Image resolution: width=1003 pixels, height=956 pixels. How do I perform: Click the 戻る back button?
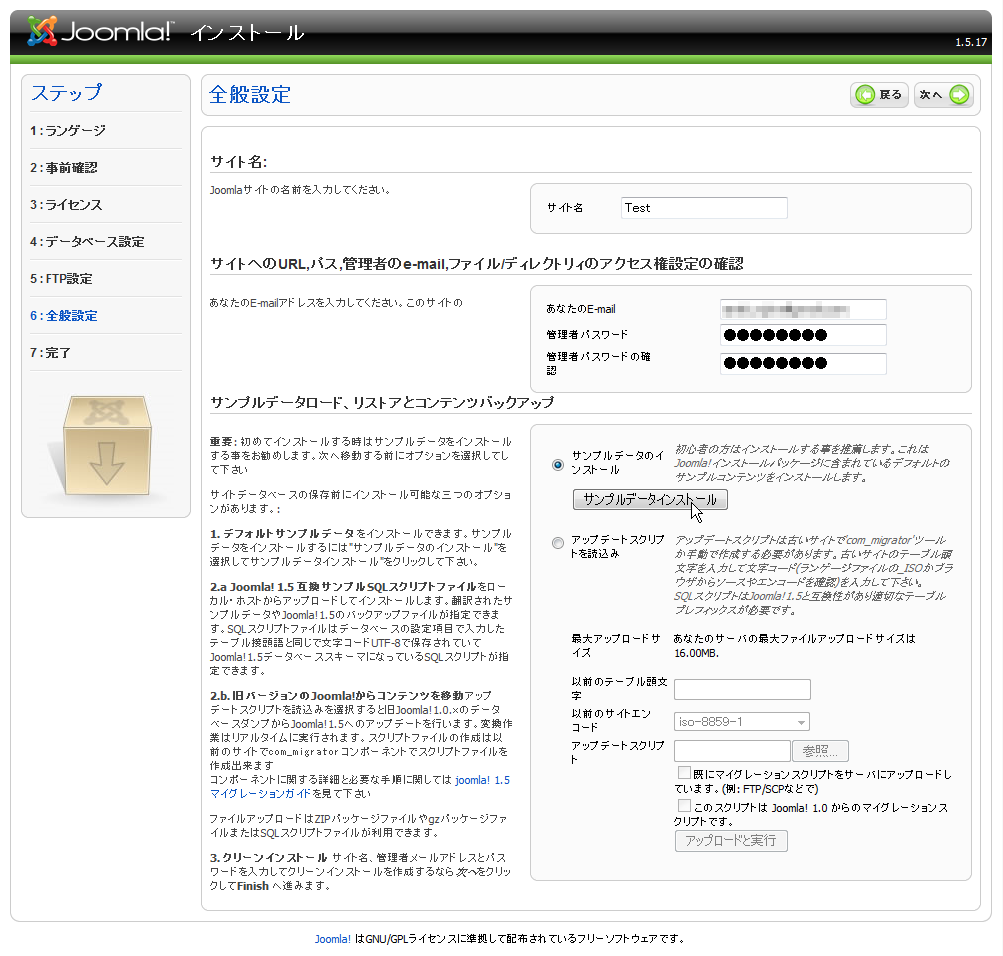pyautogui.click(x=880, y=95)
